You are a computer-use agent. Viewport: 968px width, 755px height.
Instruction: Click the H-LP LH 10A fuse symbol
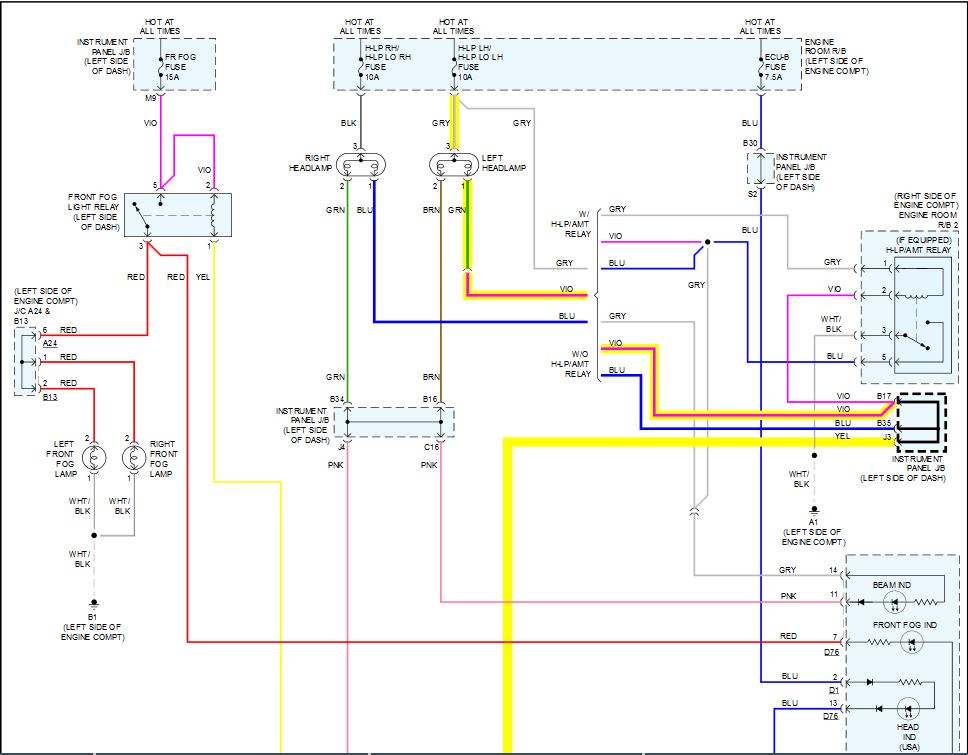tap(454, 66)
